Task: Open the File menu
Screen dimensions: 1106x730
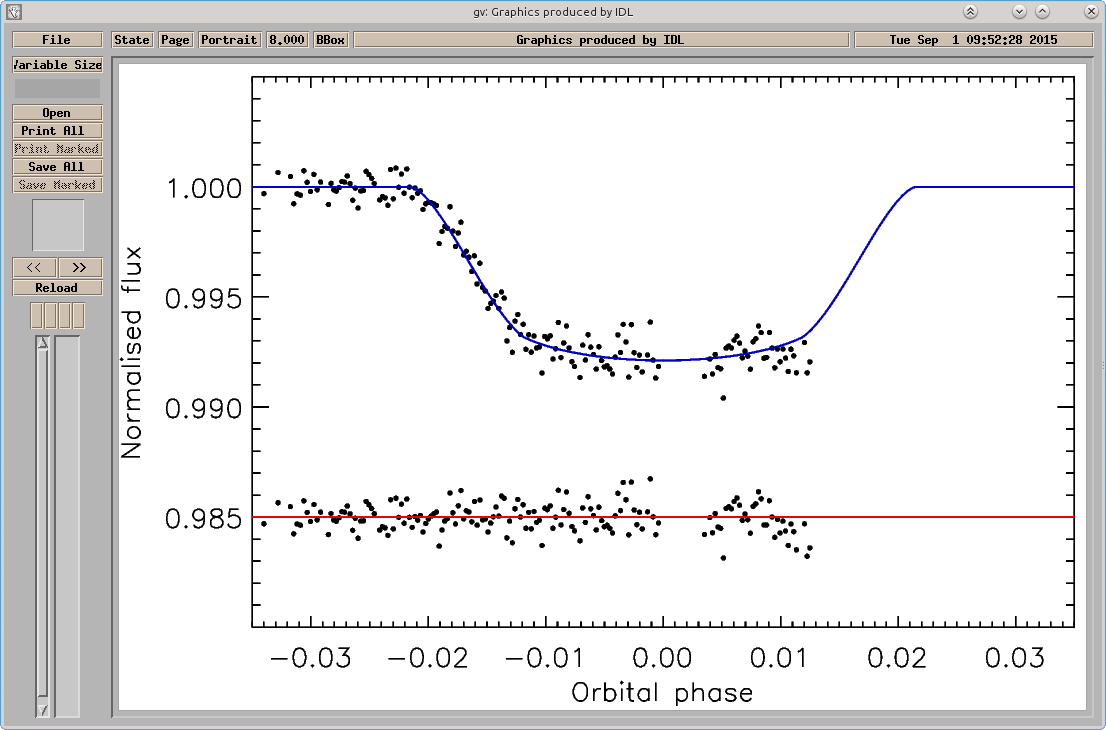Action: click(57, 39)
